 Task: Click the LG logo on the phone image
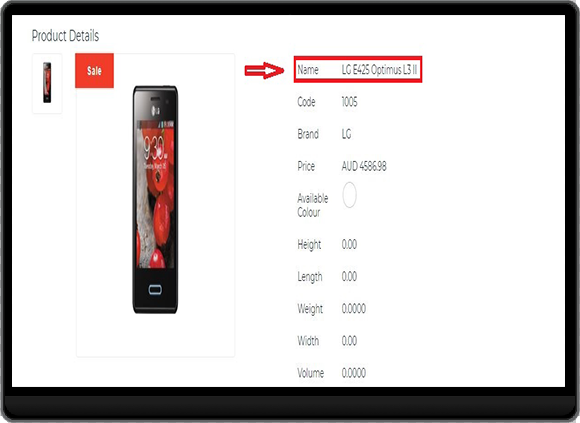pos(156,110)
